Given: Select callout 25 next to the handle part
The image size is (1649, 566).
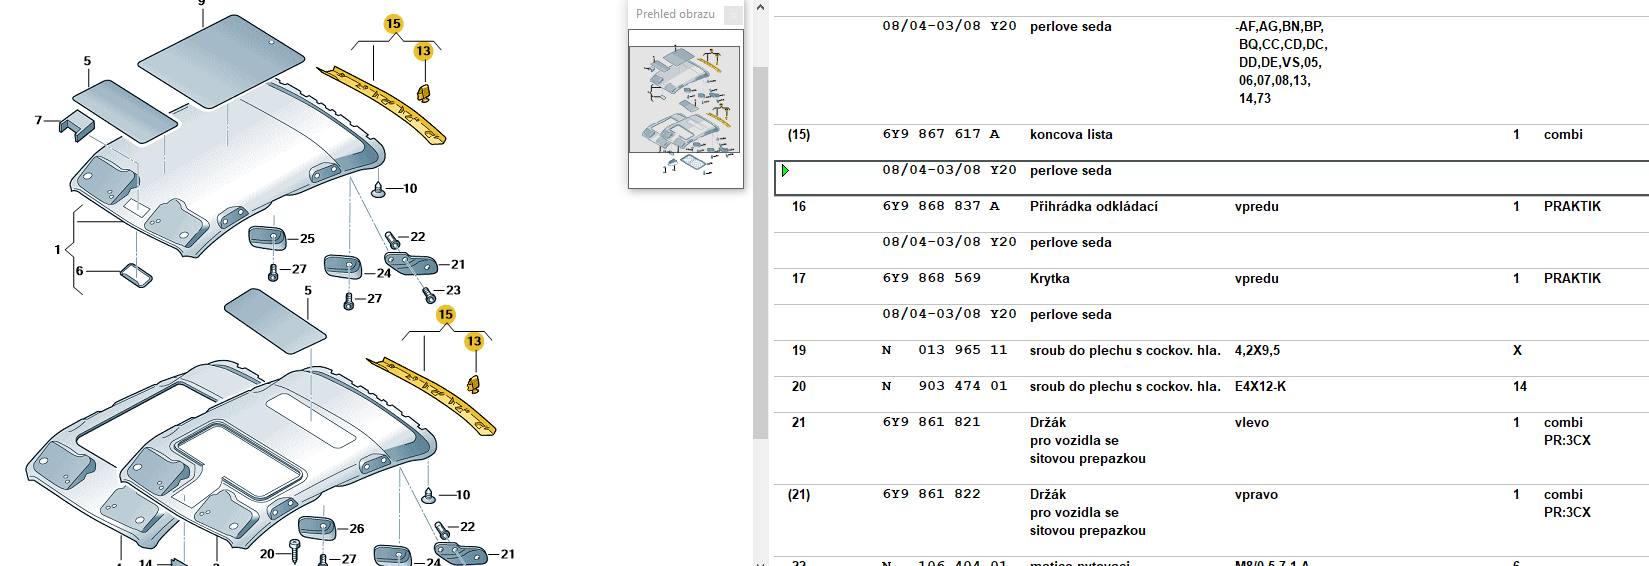Looking at the screenshot, I should click(x=307, y=239).
